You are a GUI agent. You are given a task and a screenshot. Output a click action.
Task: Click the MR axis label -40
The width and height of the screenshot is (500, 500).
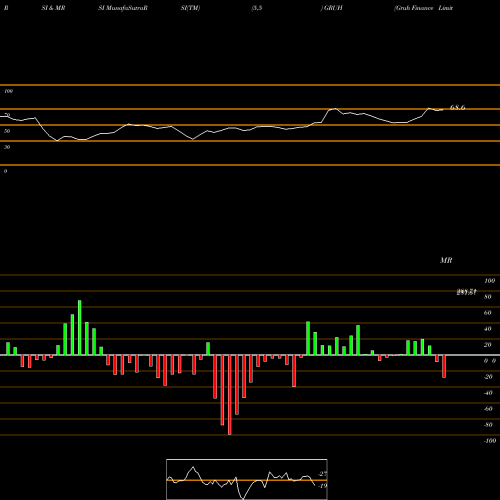pos(488,393)
